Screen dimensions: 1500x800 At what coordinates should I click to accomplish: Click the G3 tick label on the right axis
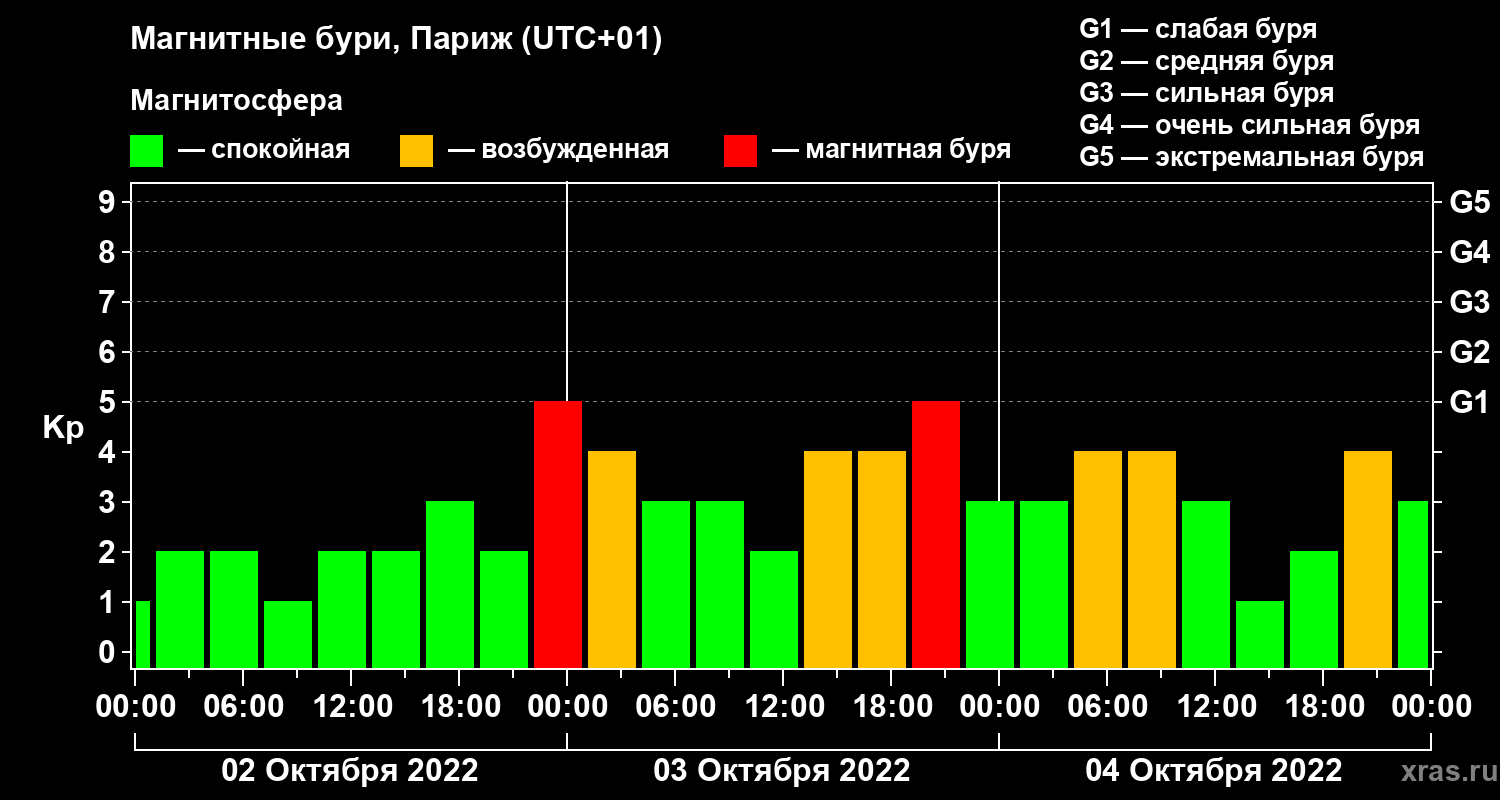point(1469,303)
